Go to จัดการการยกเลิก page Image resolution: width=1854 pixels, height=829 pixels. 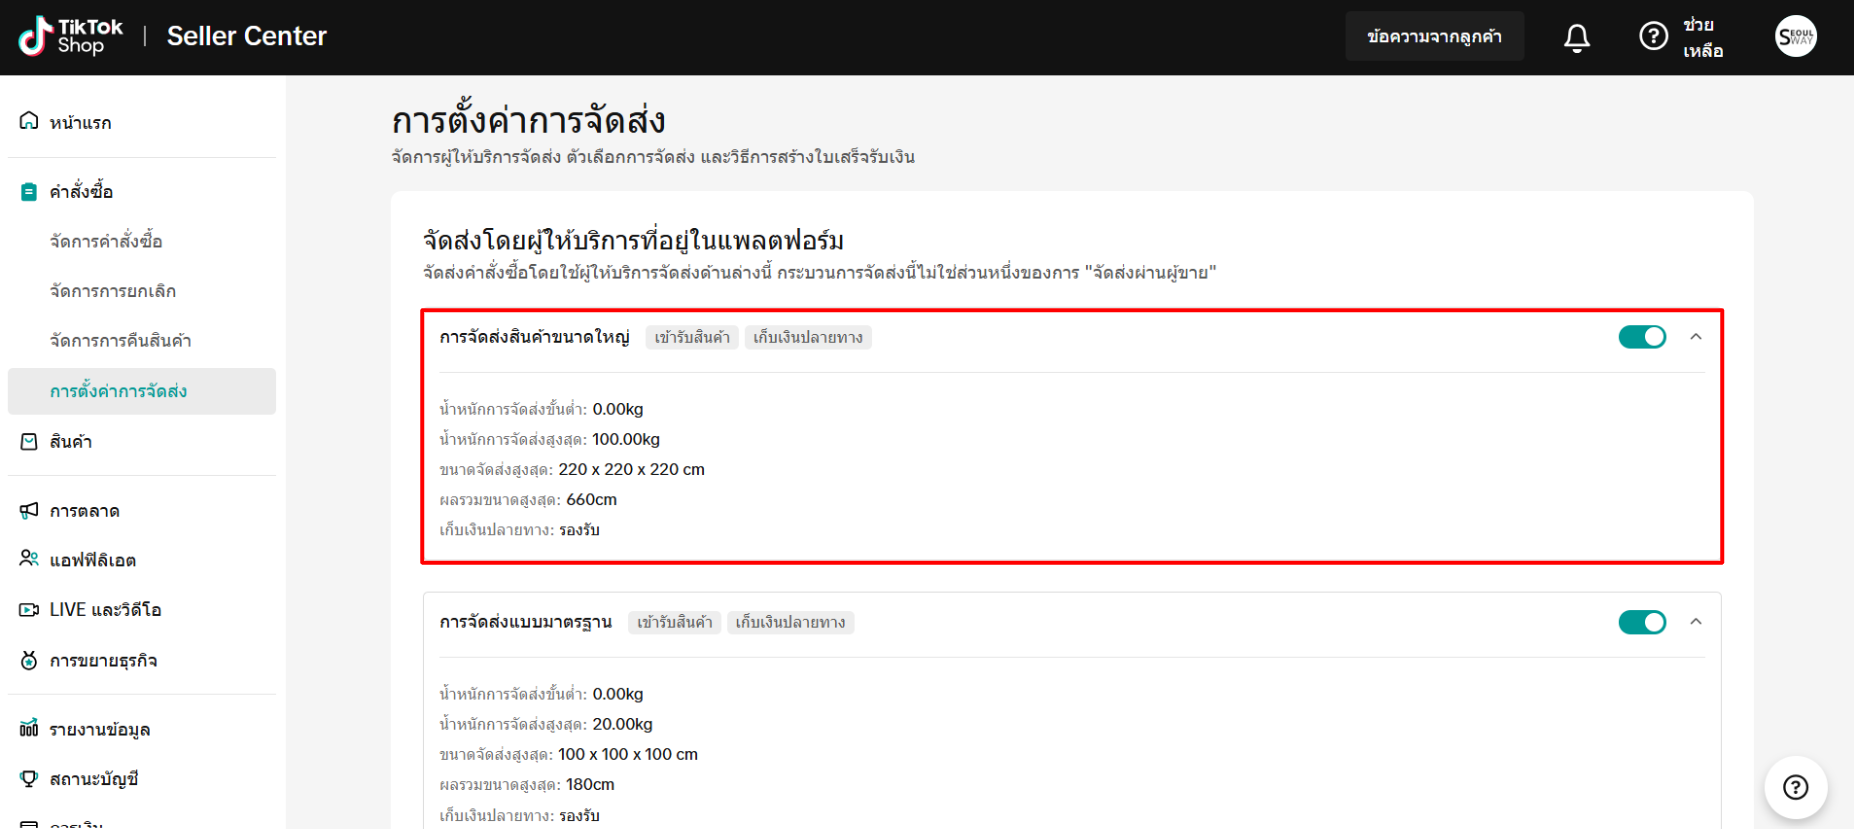(113, 291)
